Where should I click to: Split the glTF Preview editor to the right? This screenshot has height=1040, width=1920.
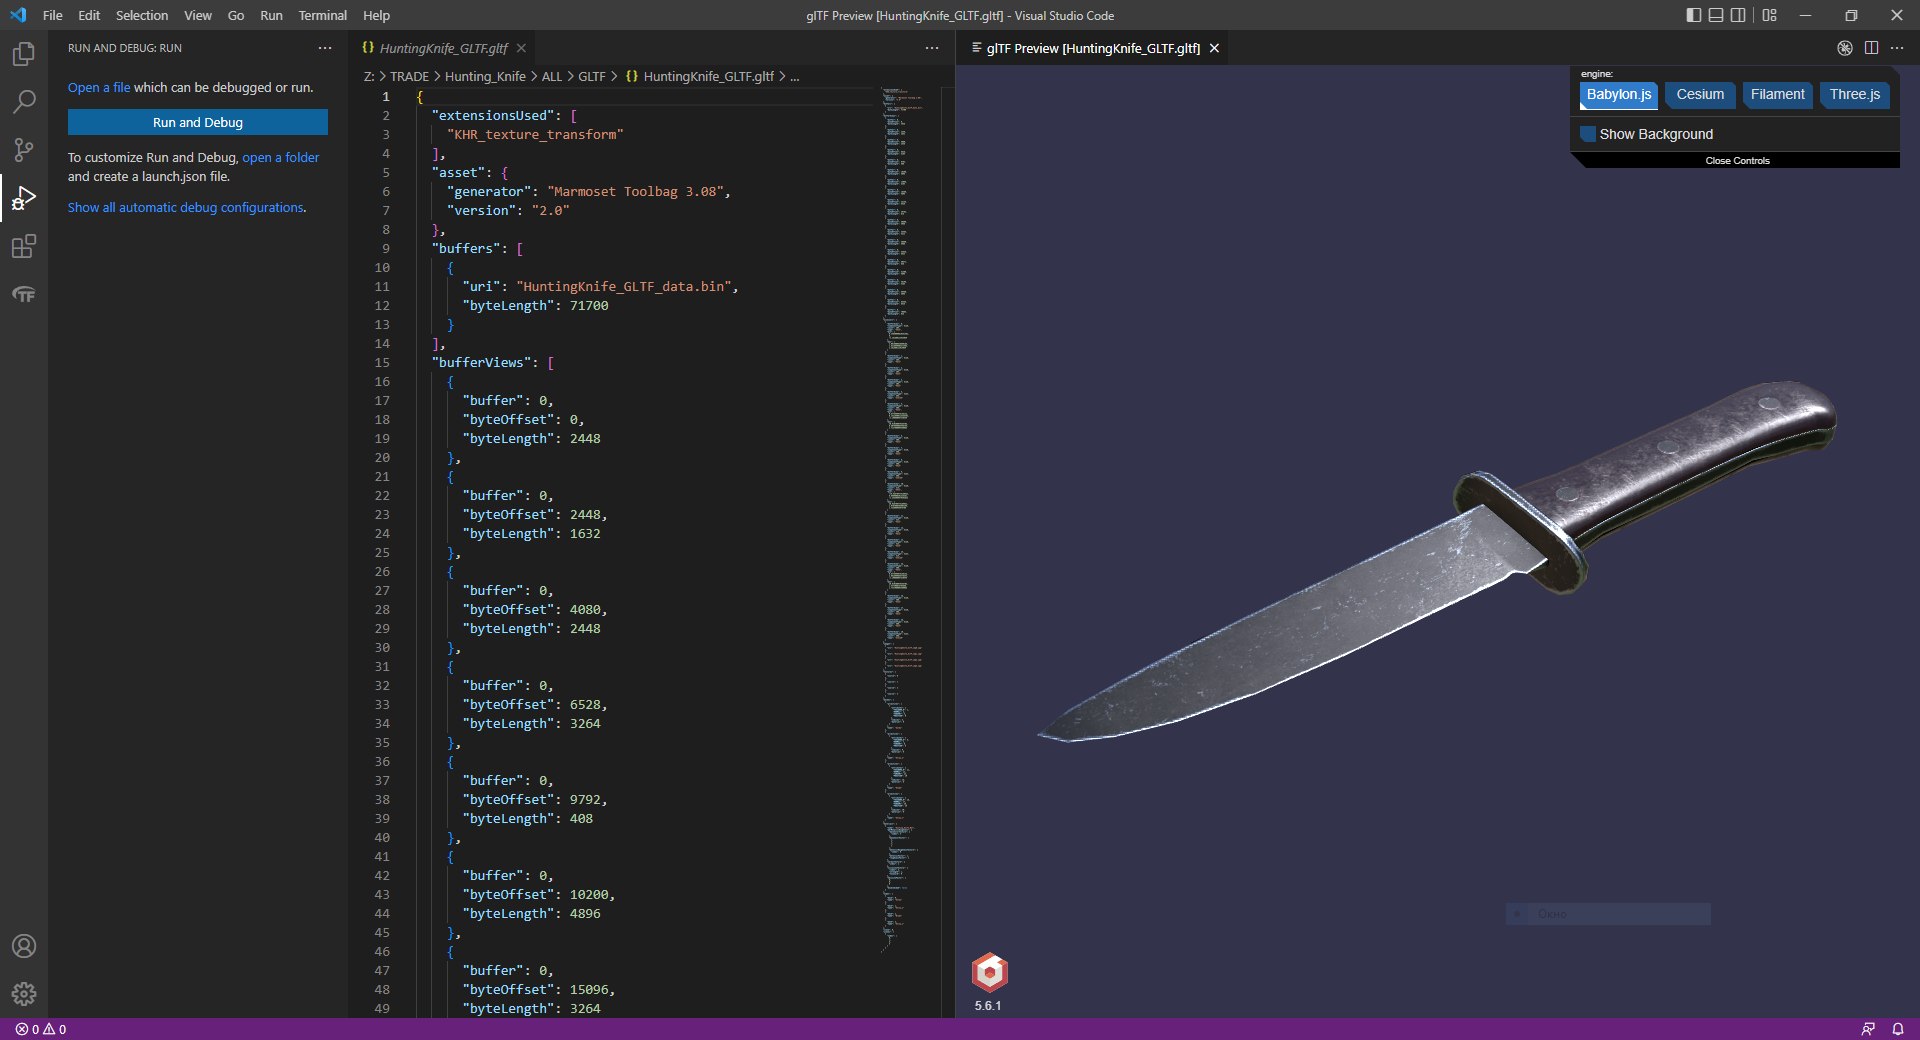[x=1871, y=48]
